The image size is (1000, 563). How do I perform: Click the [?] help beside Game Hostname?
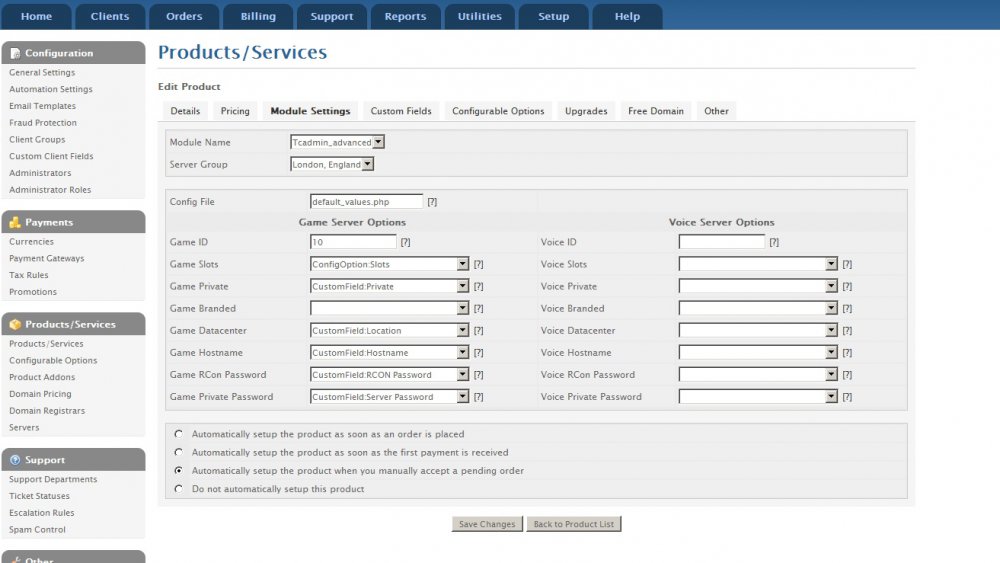(478, 353)
